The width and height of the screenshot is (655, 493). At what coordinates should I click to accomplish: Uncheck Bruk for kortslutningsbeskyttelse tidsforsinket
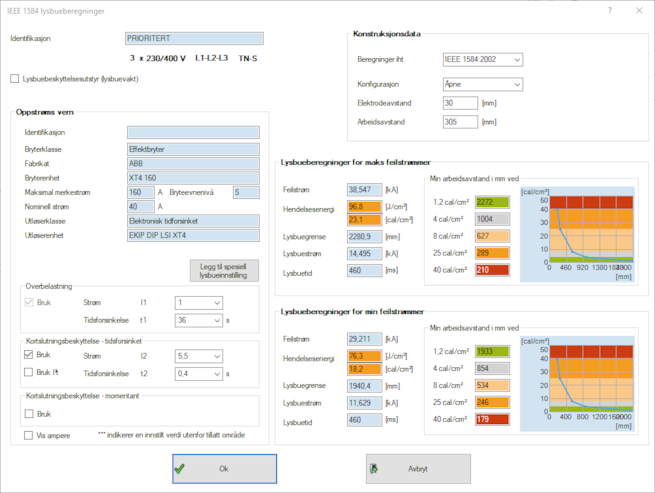[29, 354]
